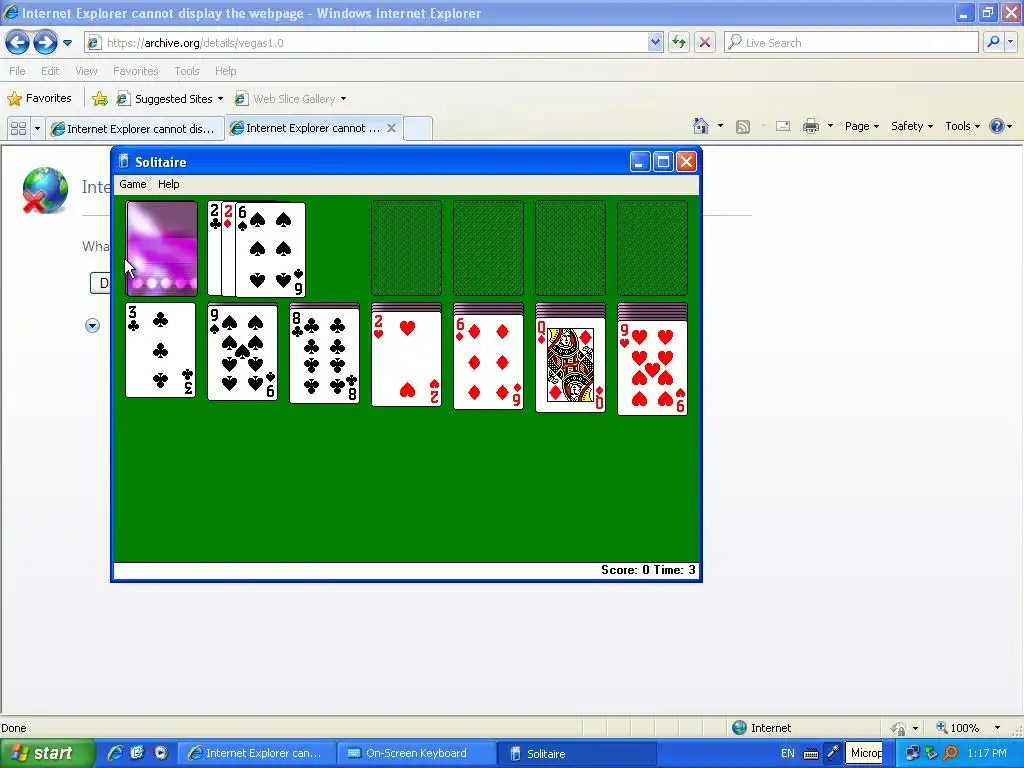This screenshot has width=1024, height=768.
Task: Click the Solitaire stock deck card back
Action: 161,248
